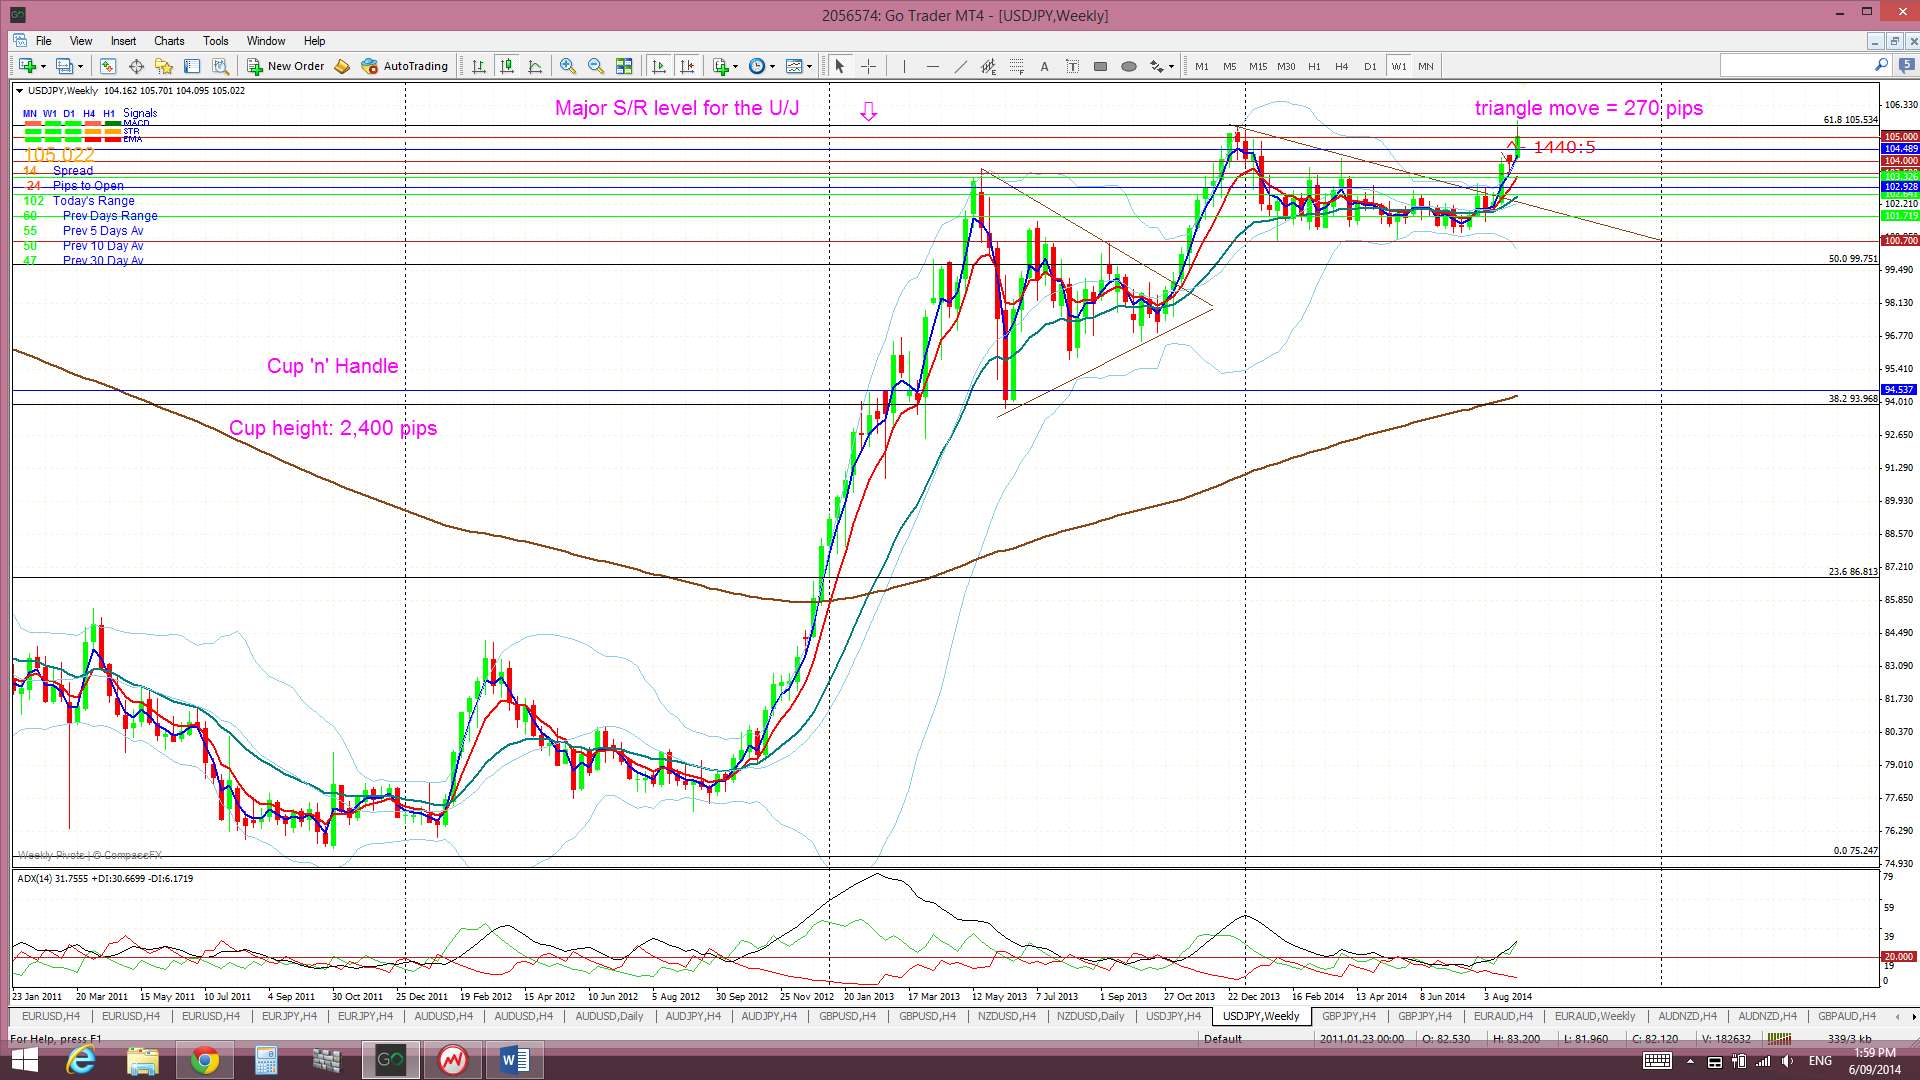Select the ellipse drawing tool
This screenshot has width=1920, height=1080.
pos(1128,66)
